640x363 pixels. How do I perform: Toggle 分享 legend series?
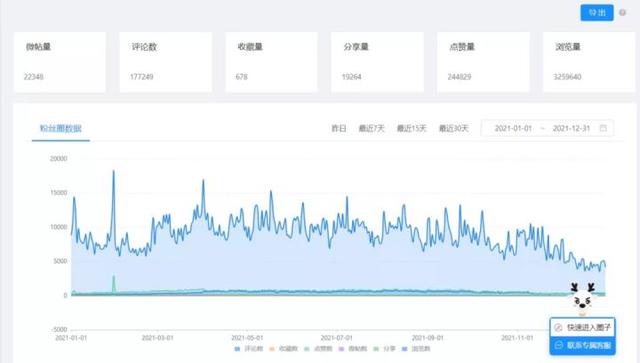click(x=384, y=349)
